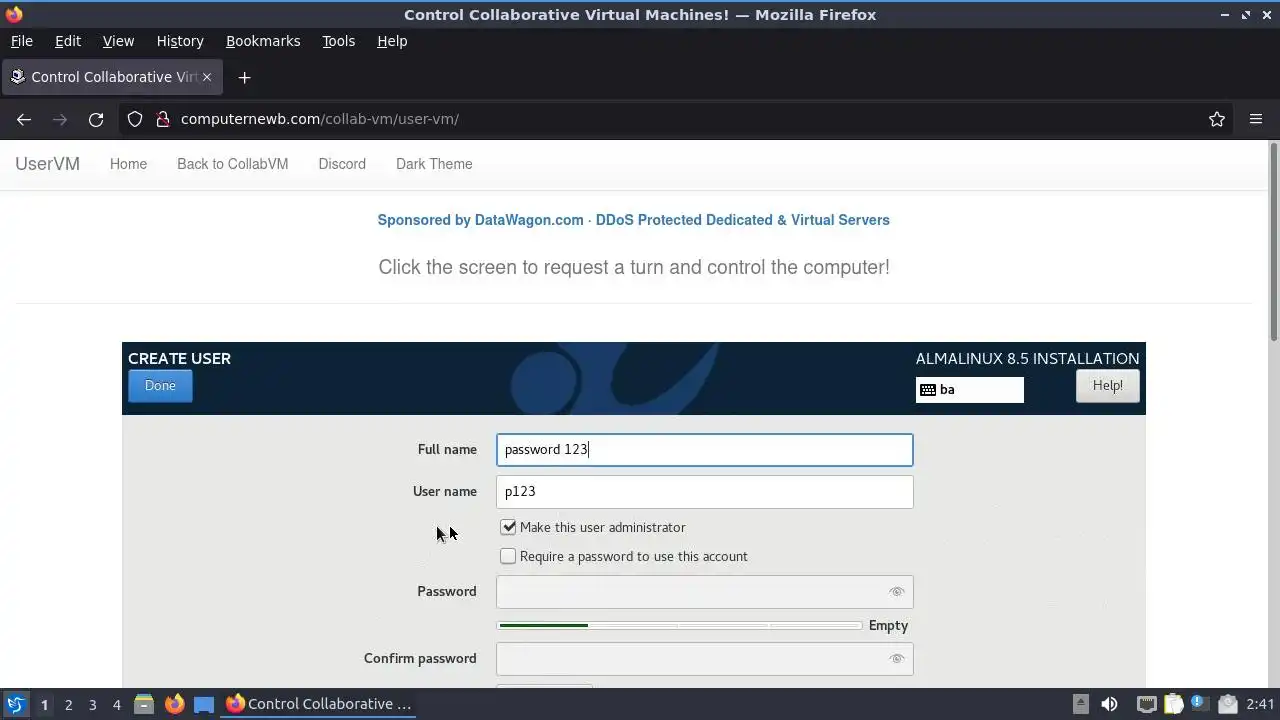Image resolution: width=1280 pixels, height=720 pixels.
Task: Click the taskbar clock showing 2:41
Action: (x=1260, y=704)
